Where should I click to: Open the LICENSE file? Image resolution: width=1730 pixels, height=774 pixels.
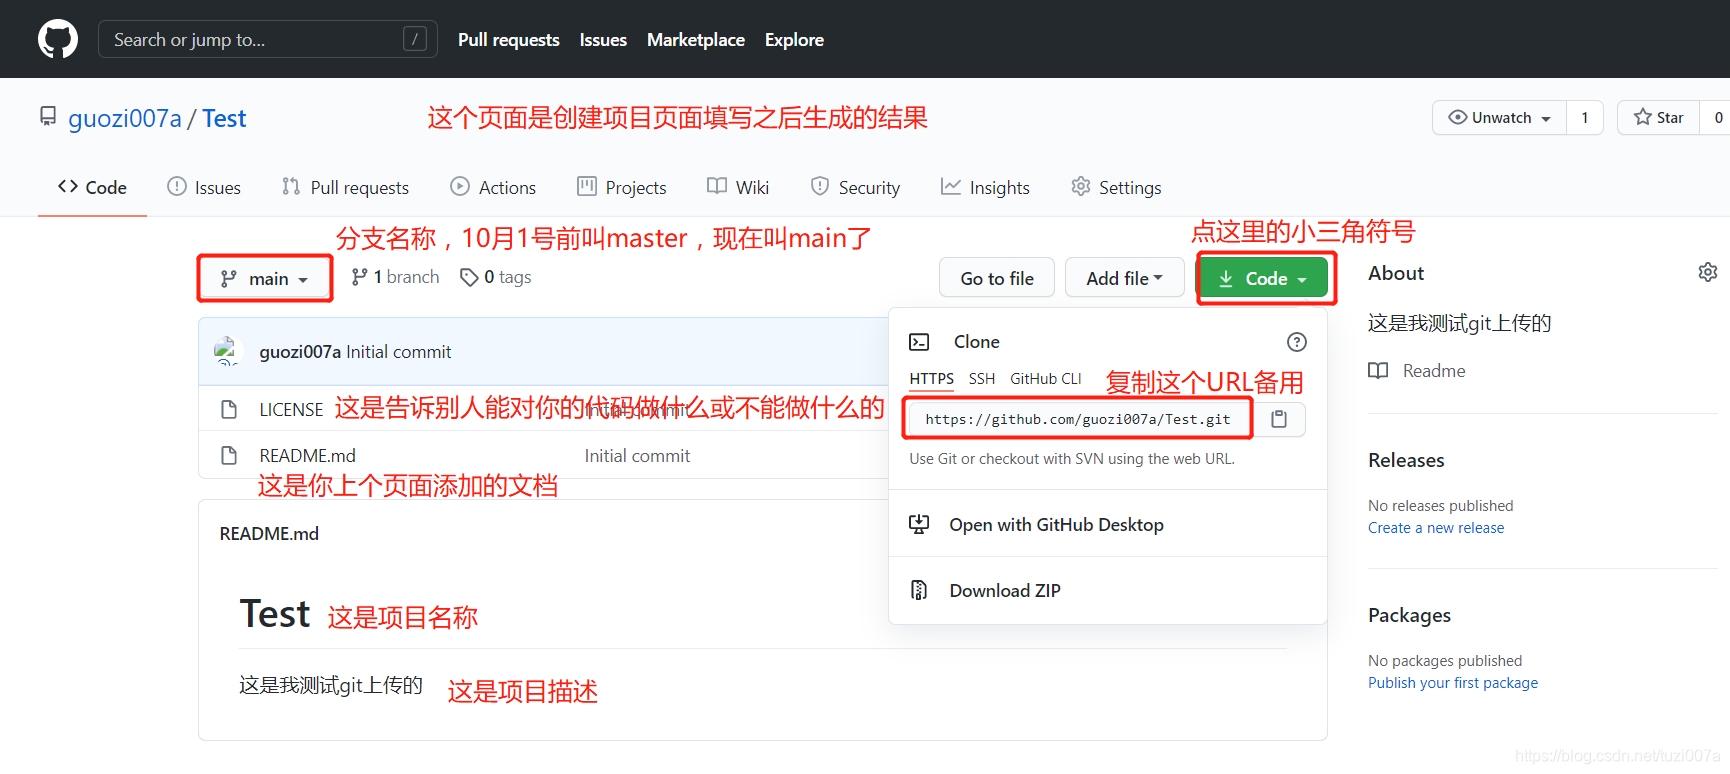291,410
